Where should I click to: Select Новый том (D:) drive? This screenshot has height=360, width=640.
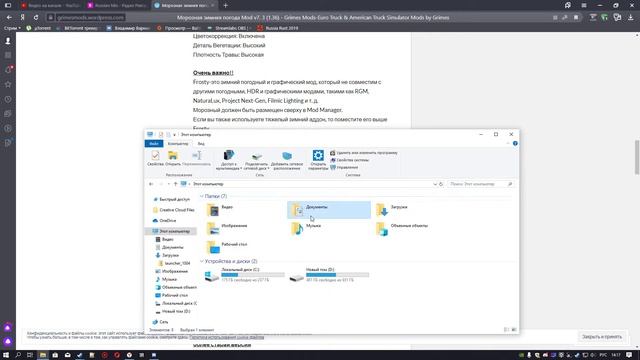tap(329, 275)
